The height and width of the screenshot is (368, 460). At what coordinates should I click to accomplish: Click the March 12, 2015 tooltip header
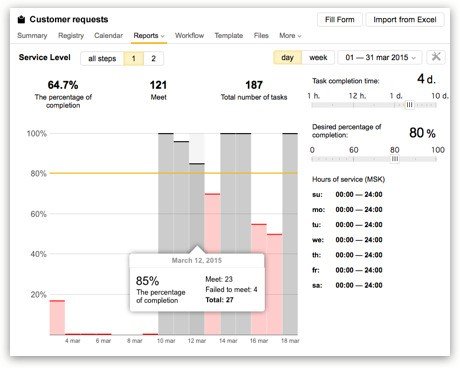197,260
